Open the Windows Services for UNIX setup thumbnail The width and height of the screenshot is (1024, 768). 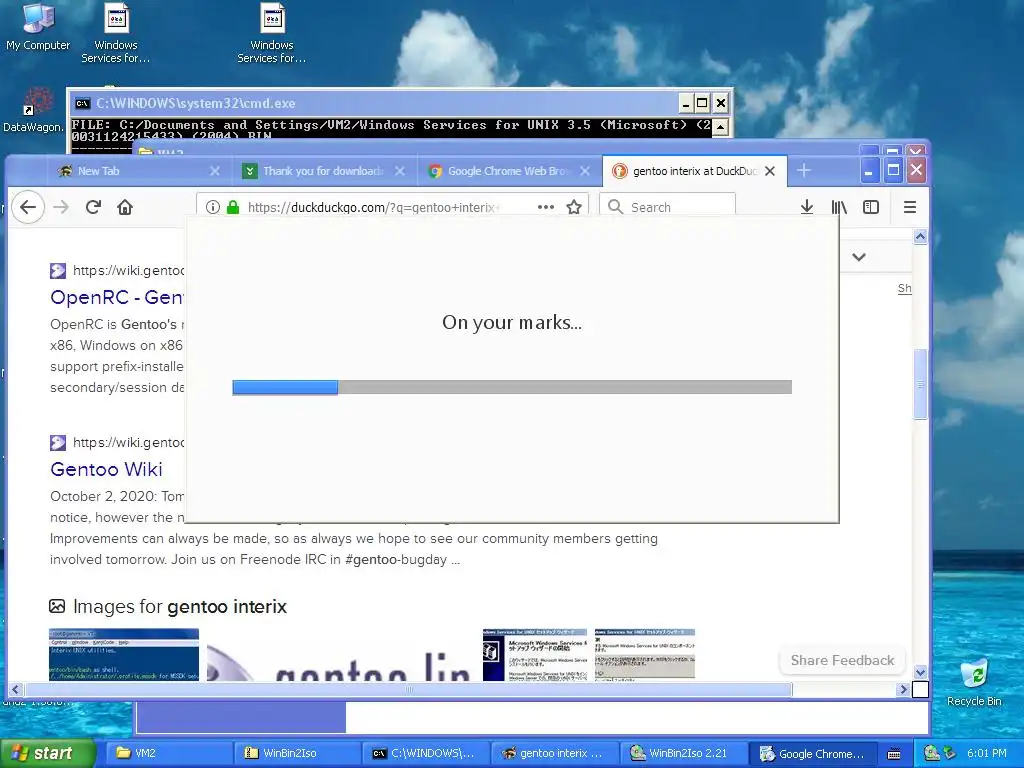point(535,654)
